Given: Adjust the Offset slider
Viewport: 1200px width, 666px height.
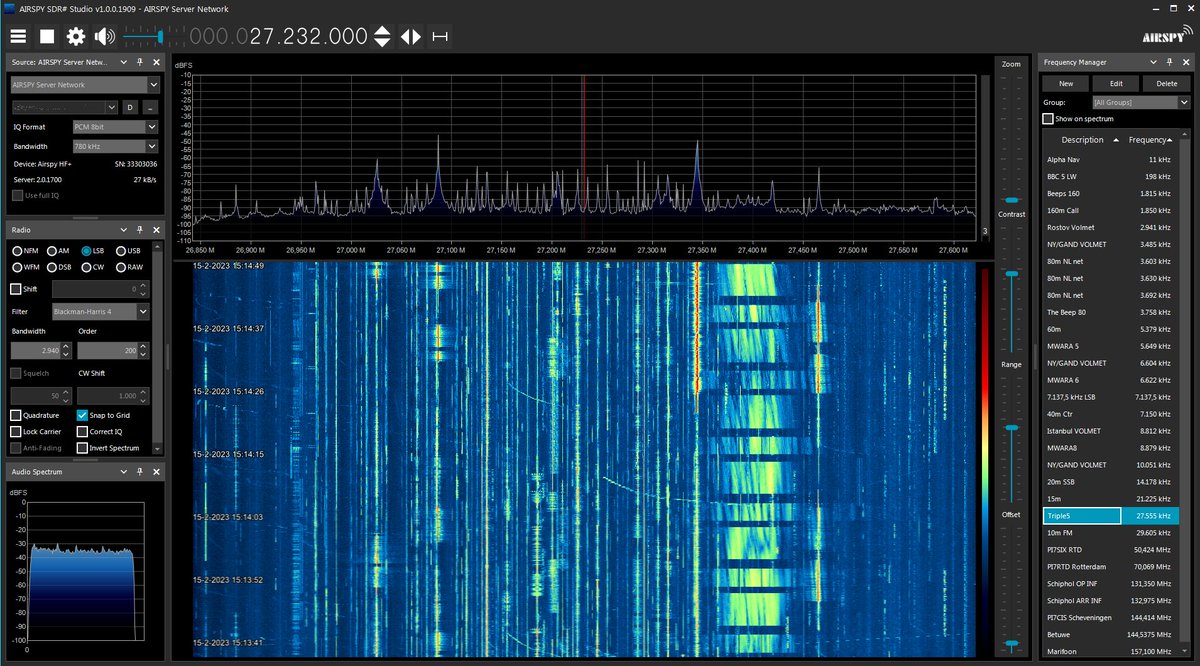Looking at the screenshot, I should [x=1011, y=642].
